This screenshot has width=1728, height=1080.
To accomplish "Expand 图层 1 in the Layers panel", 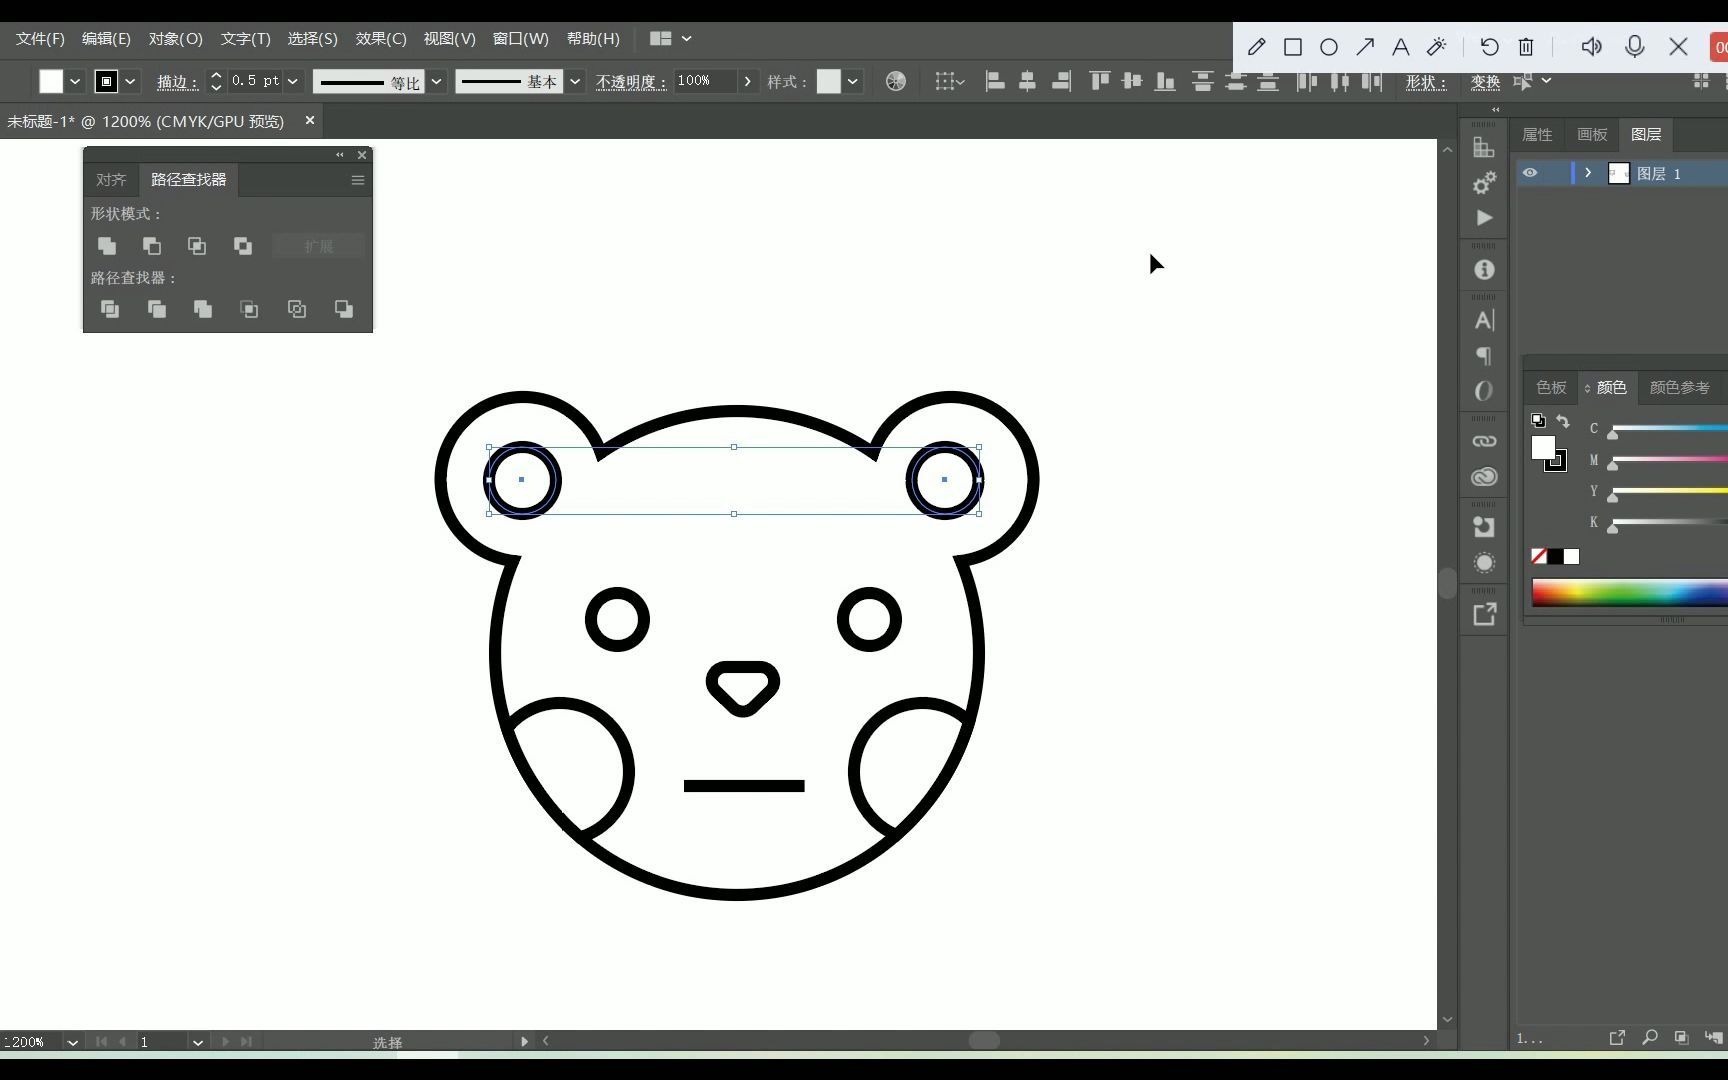I will click(x=1587, y=173).
